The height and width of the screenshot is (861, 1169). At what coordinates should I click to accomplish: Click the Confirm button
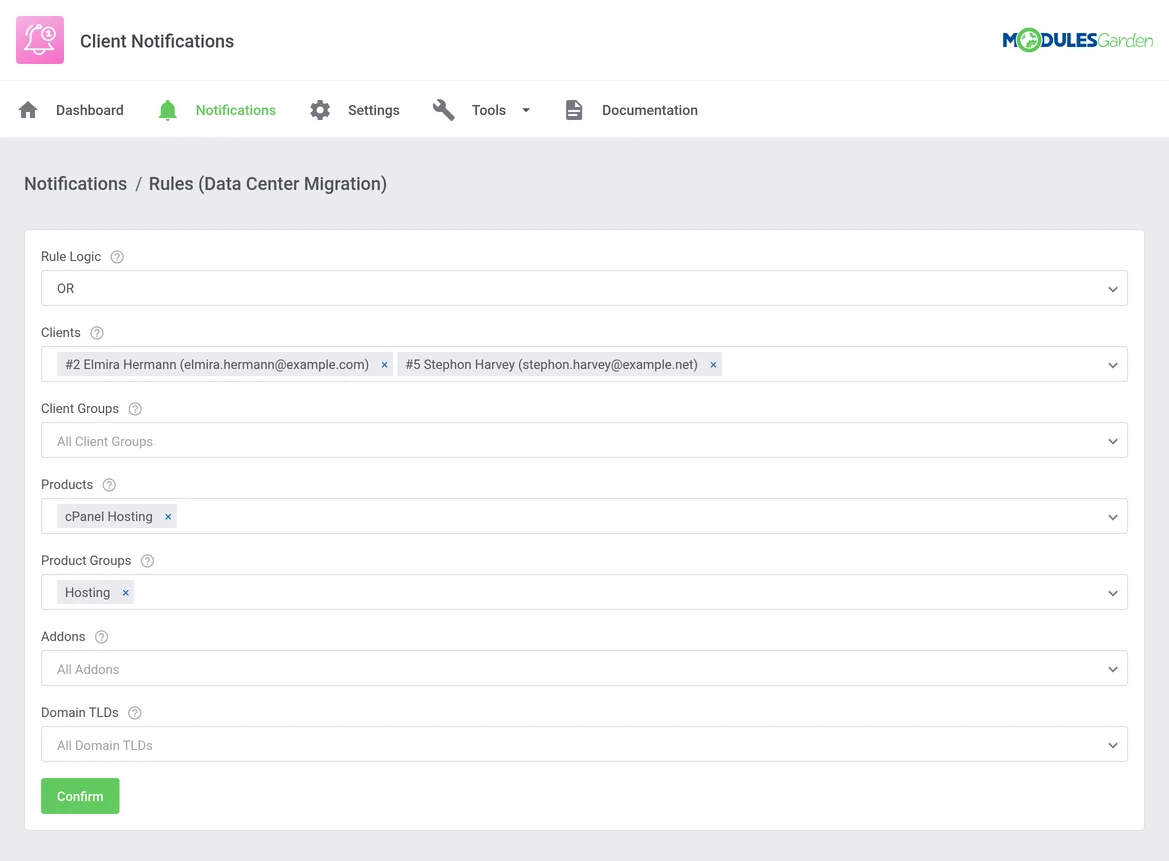click(80, 796)
